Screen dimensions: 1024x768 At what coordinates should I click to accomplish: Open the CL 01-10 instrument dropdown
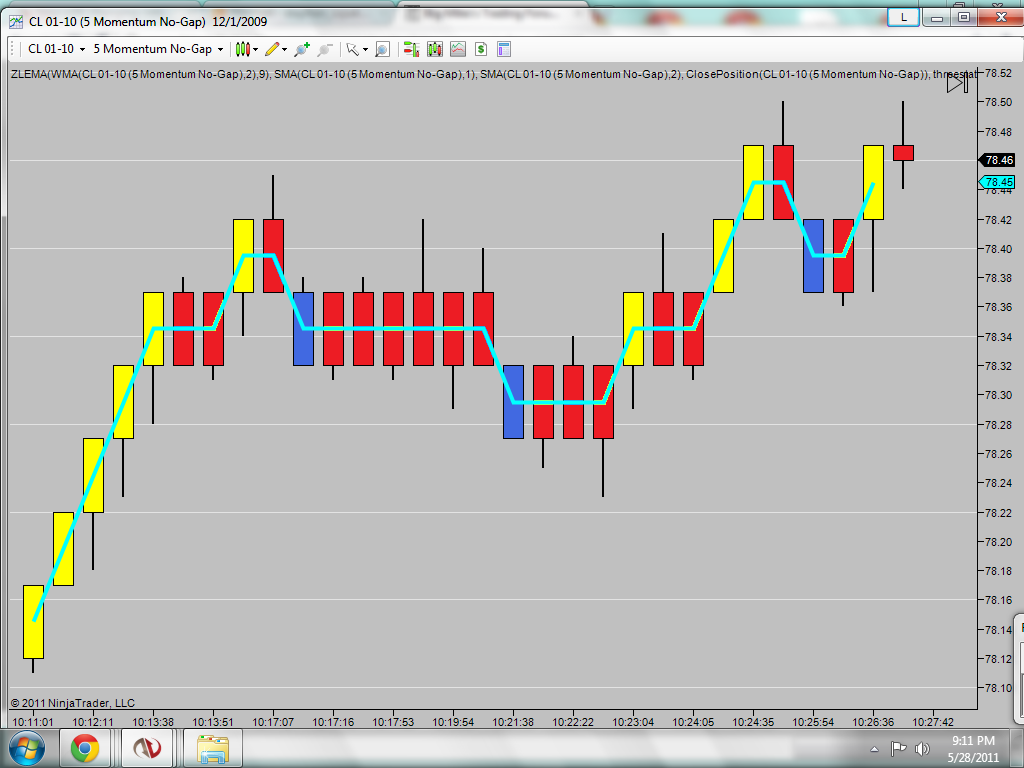coord(56,49)
